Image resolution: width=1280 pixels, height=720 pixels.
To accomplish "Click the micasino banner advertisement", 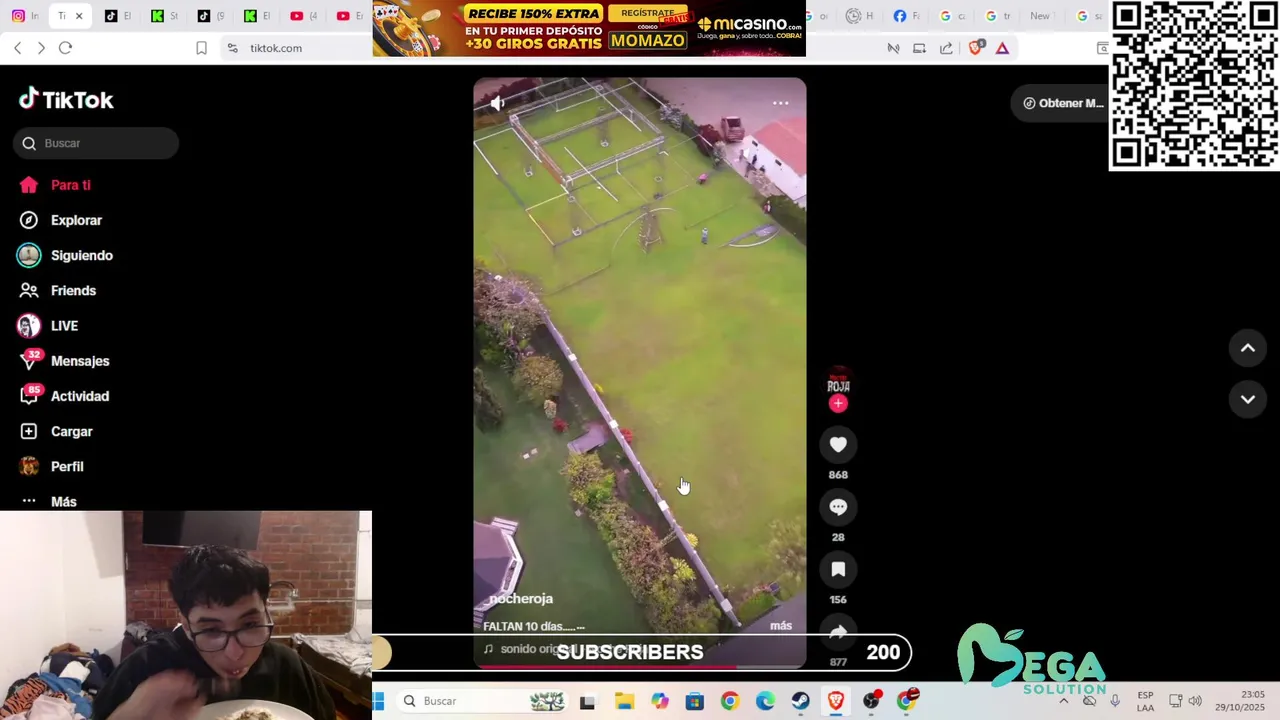I will pos(589,28).
